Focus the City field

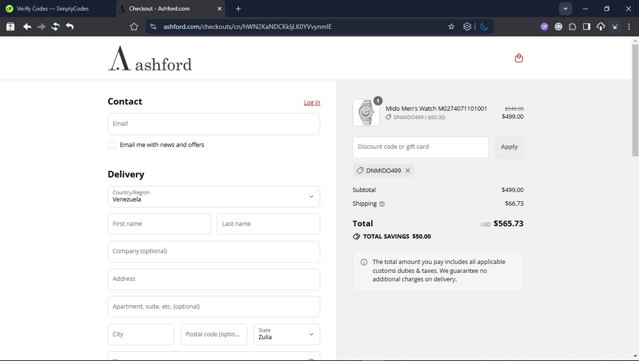(x=141, y=334)
